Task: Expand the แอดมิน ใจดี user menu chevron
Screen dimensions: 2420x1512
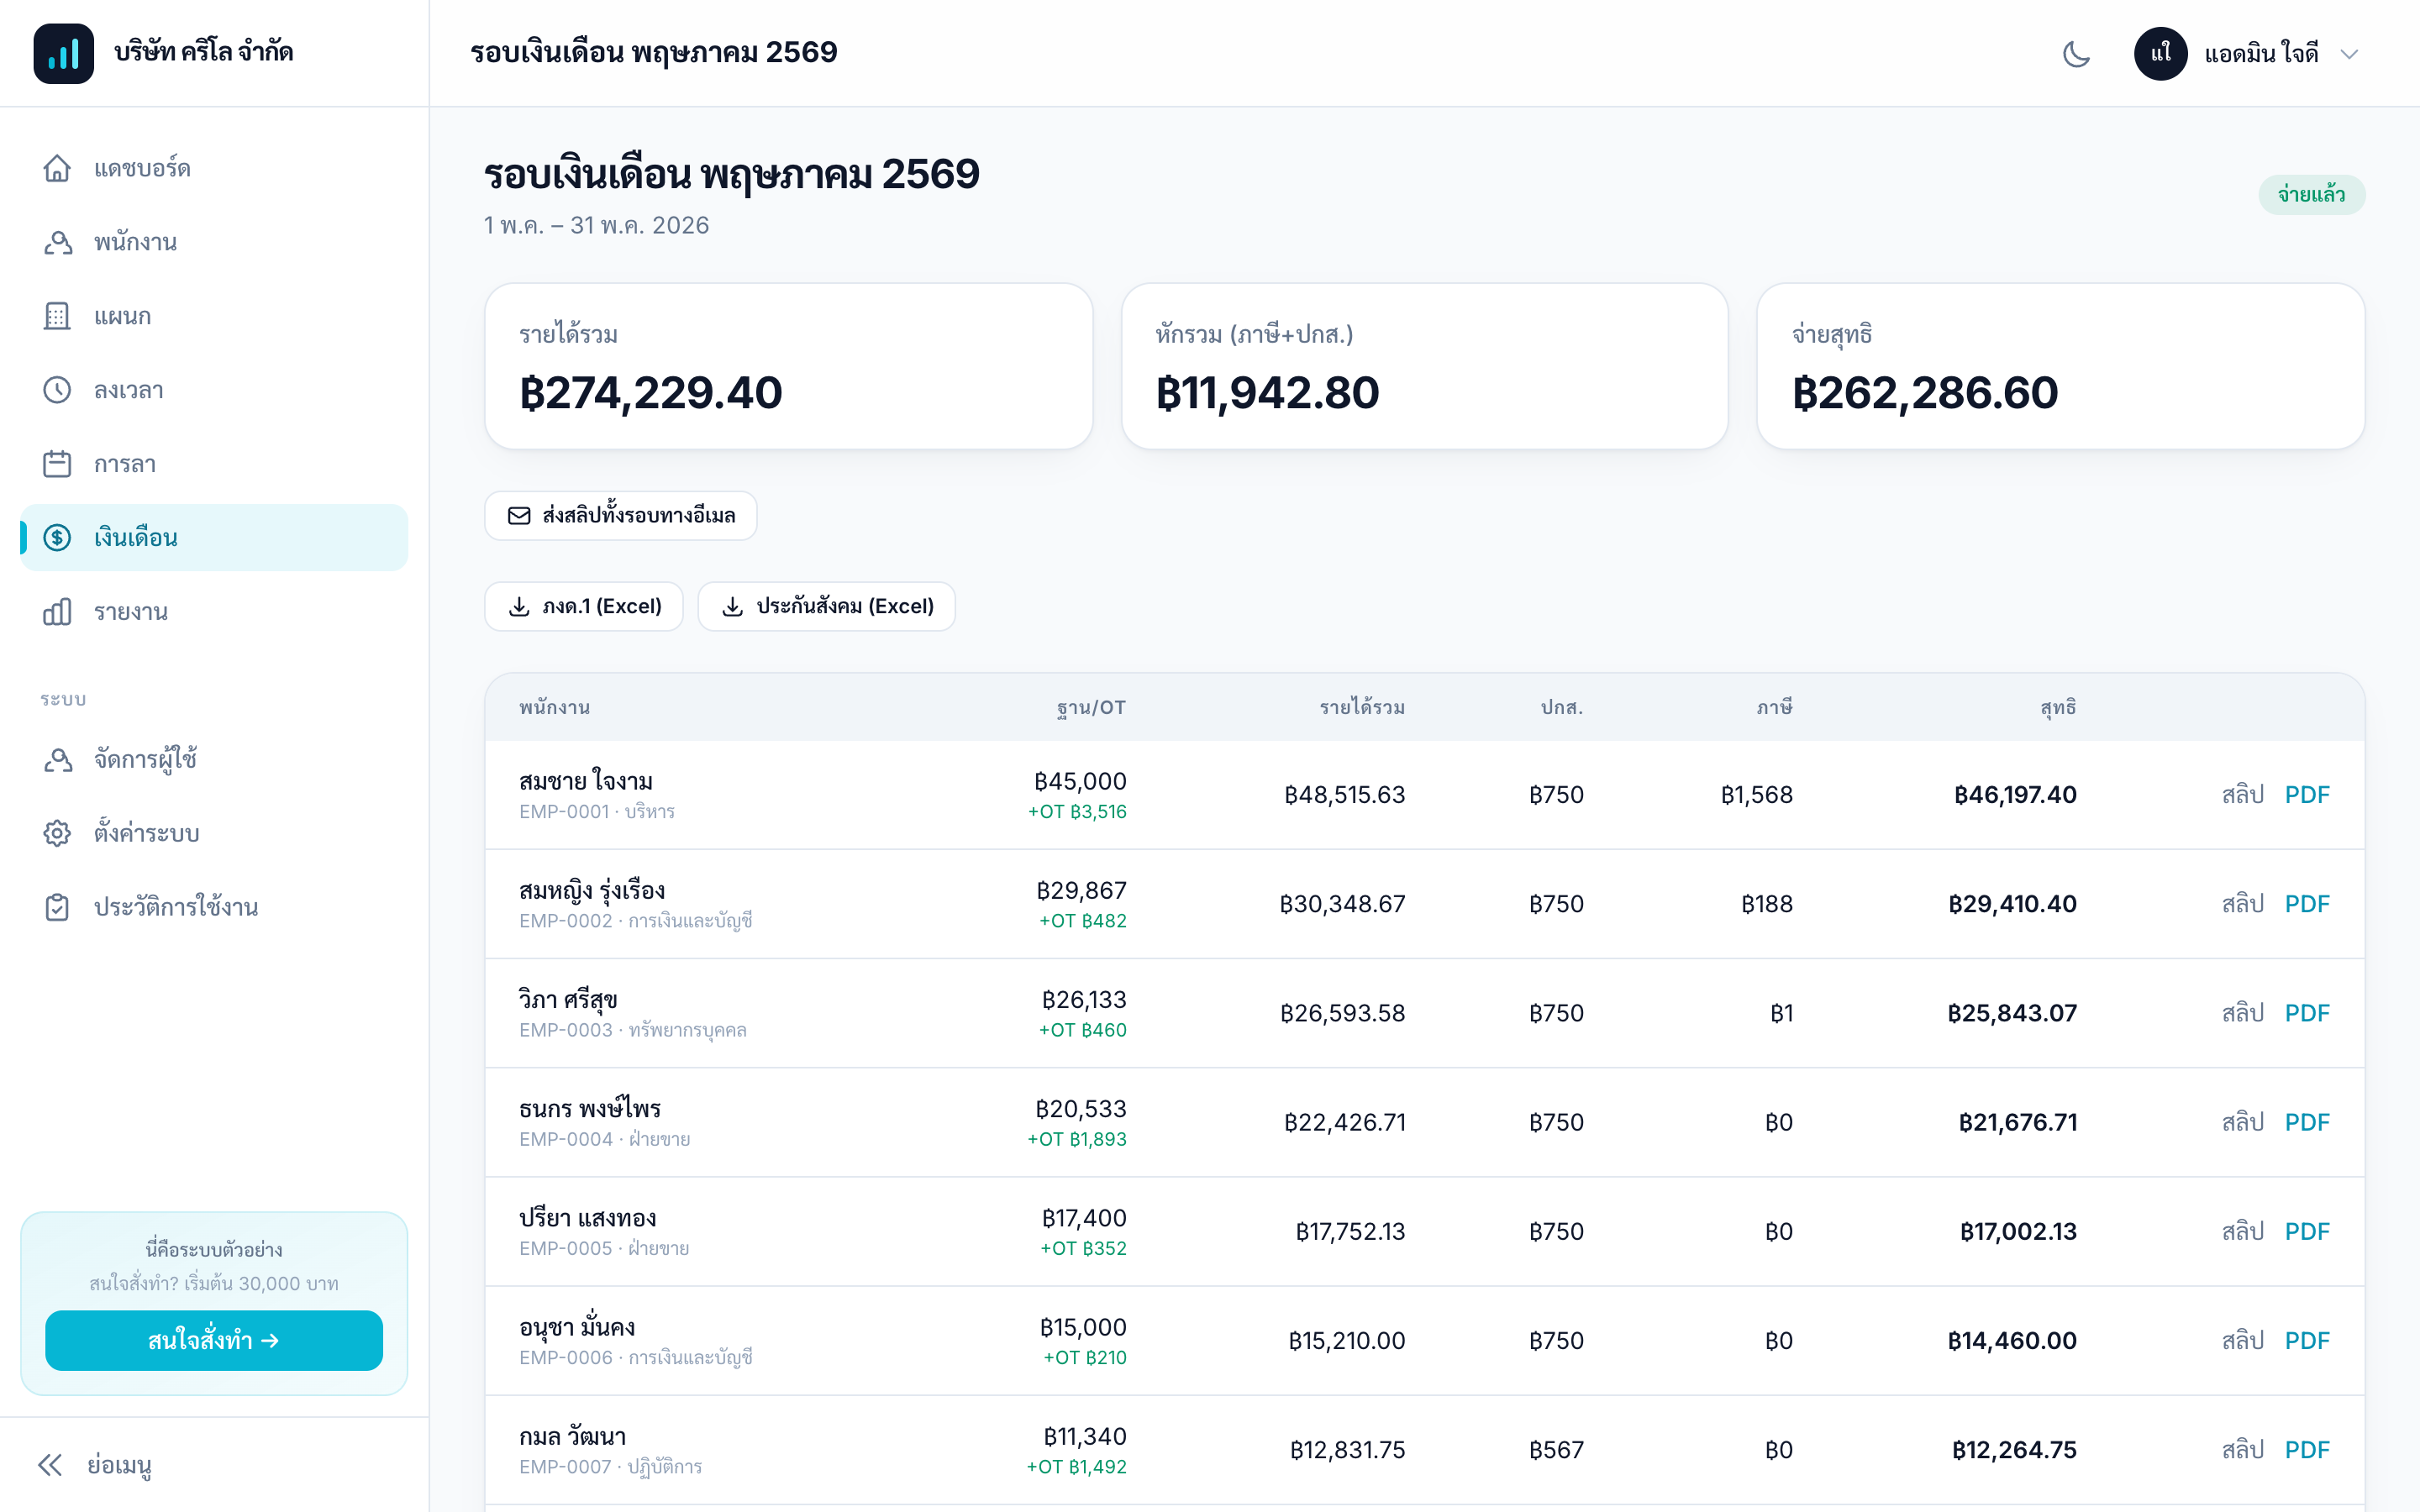Action: point(2349,54)
